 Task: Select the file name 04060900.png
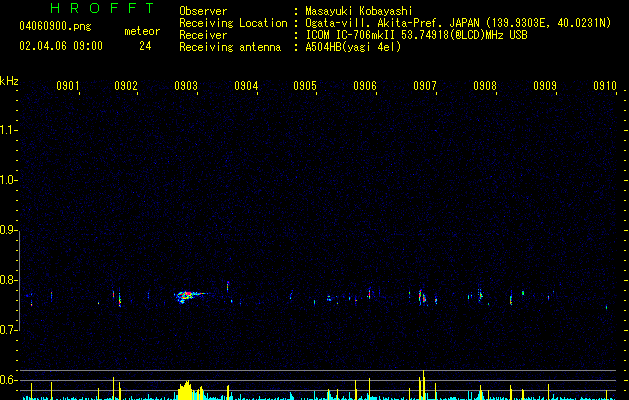(55, 27)
